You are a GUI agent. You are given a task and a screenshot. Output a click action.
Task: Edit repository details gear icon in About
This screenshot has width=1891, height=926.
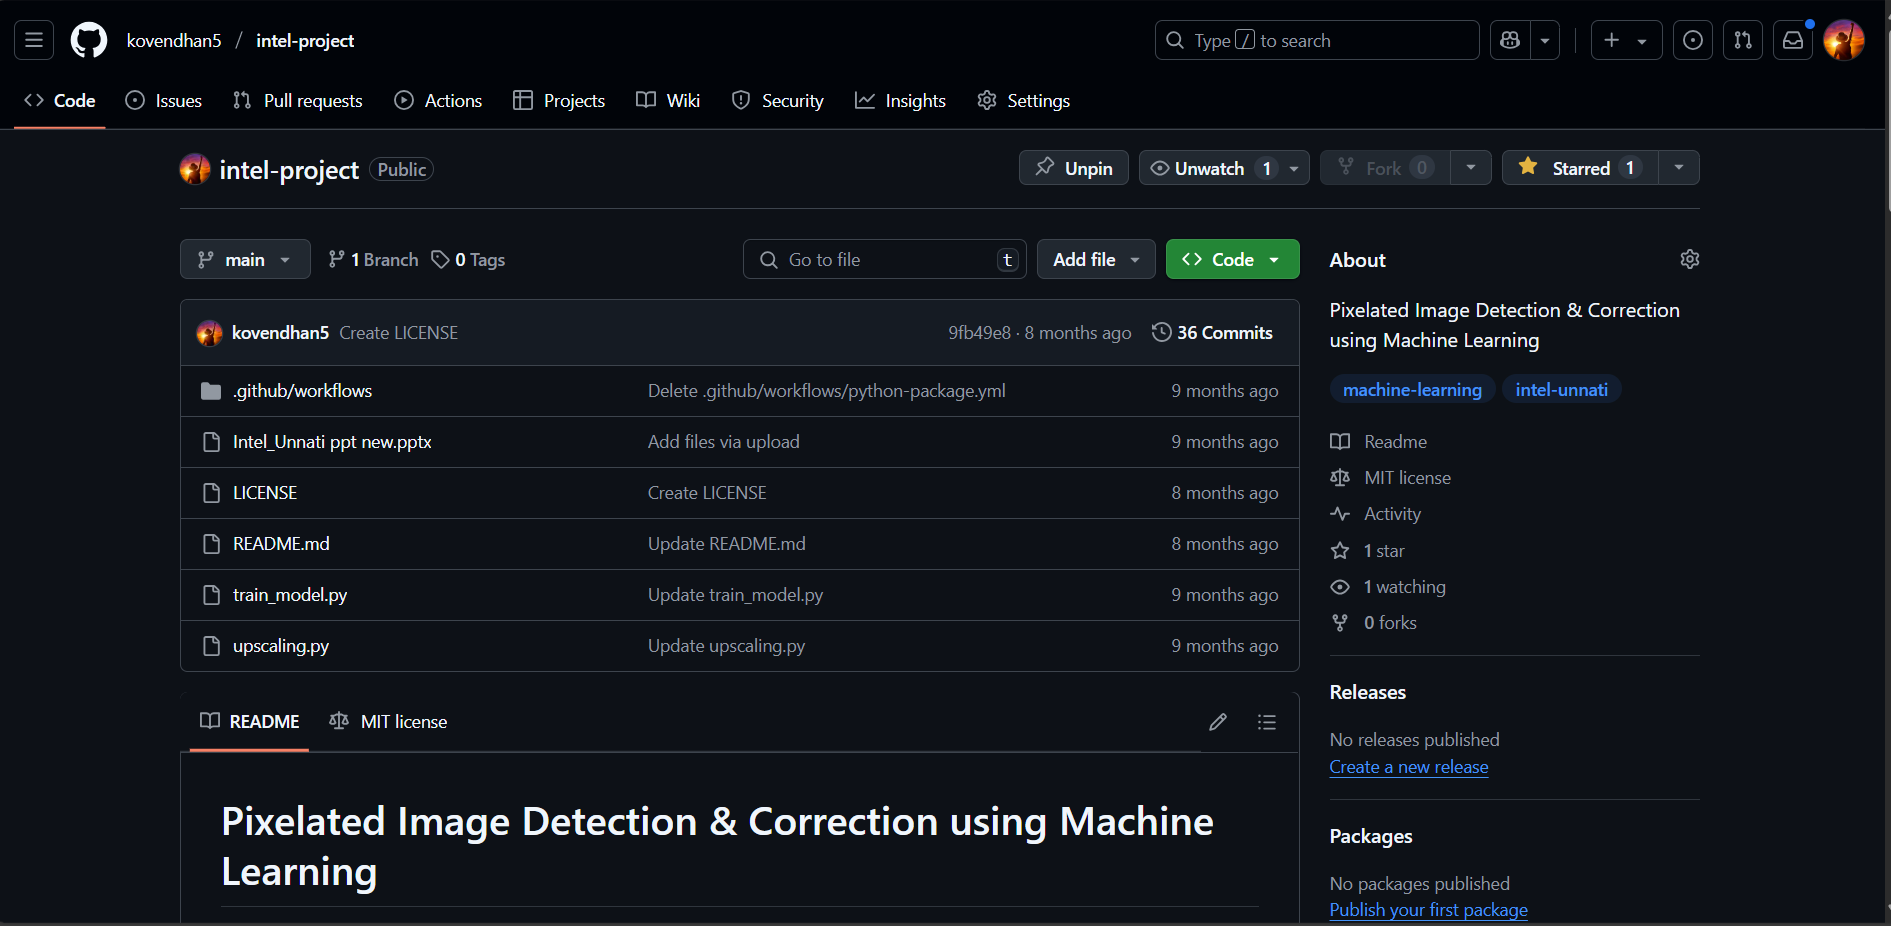1690,259
